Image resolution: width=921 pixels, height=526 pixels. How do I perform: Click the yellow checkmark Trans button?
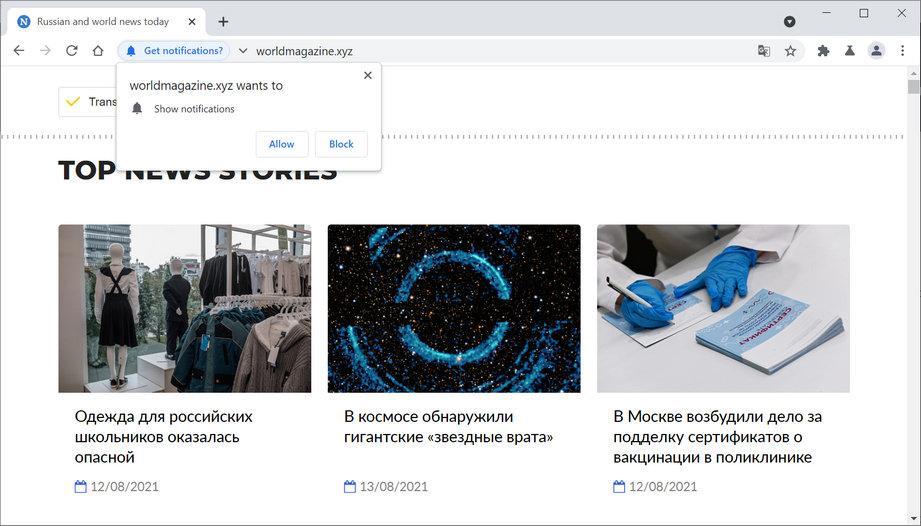[88, 102]
